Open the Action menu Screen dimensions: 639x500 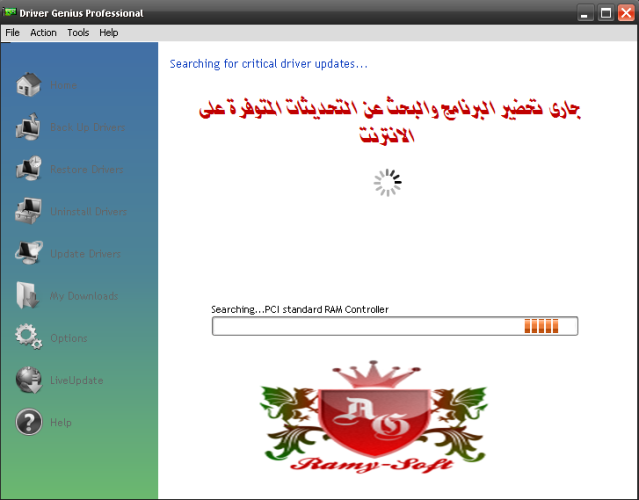43,33
